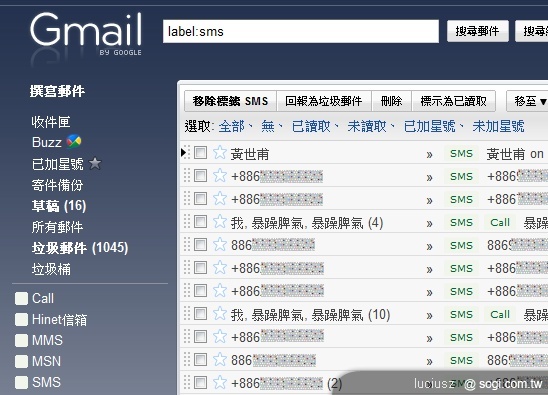Click the drag handle of 黃世甫 row
This screenshot has height=395, width=548.
(x=187, y=153)
